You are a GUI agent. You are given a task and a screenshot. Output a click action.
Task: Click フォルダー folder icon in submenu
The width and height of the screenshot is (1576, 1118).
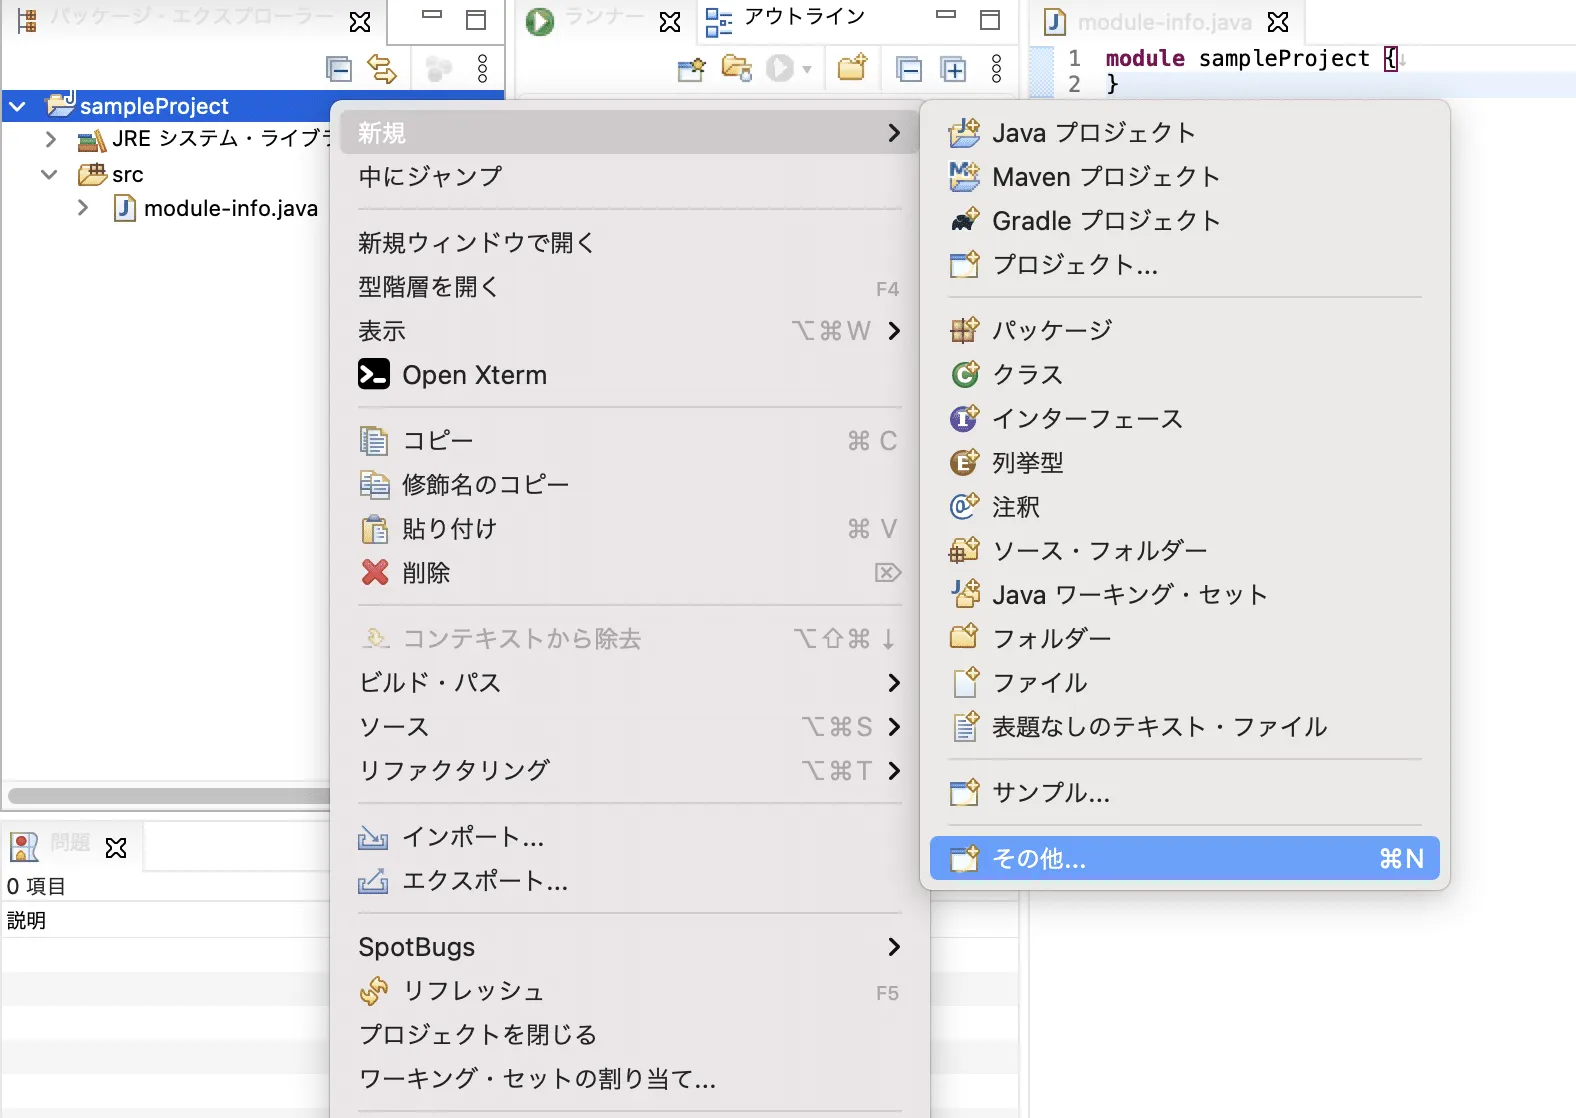coord(964,638)
